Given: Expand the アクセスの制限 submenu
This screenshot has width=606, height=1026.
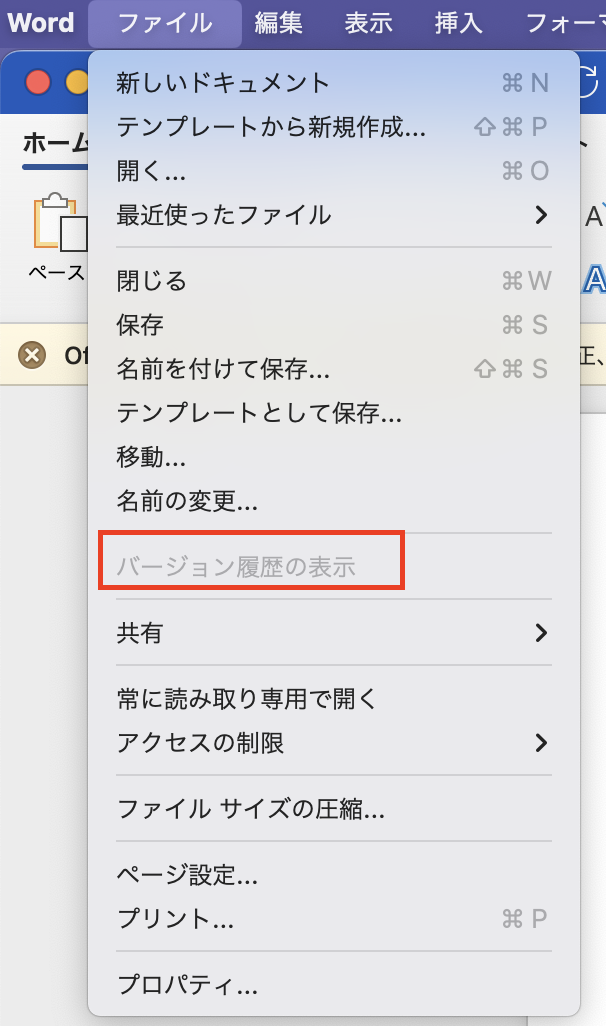Looking at the screenshot, I should [x=540, y=742].
